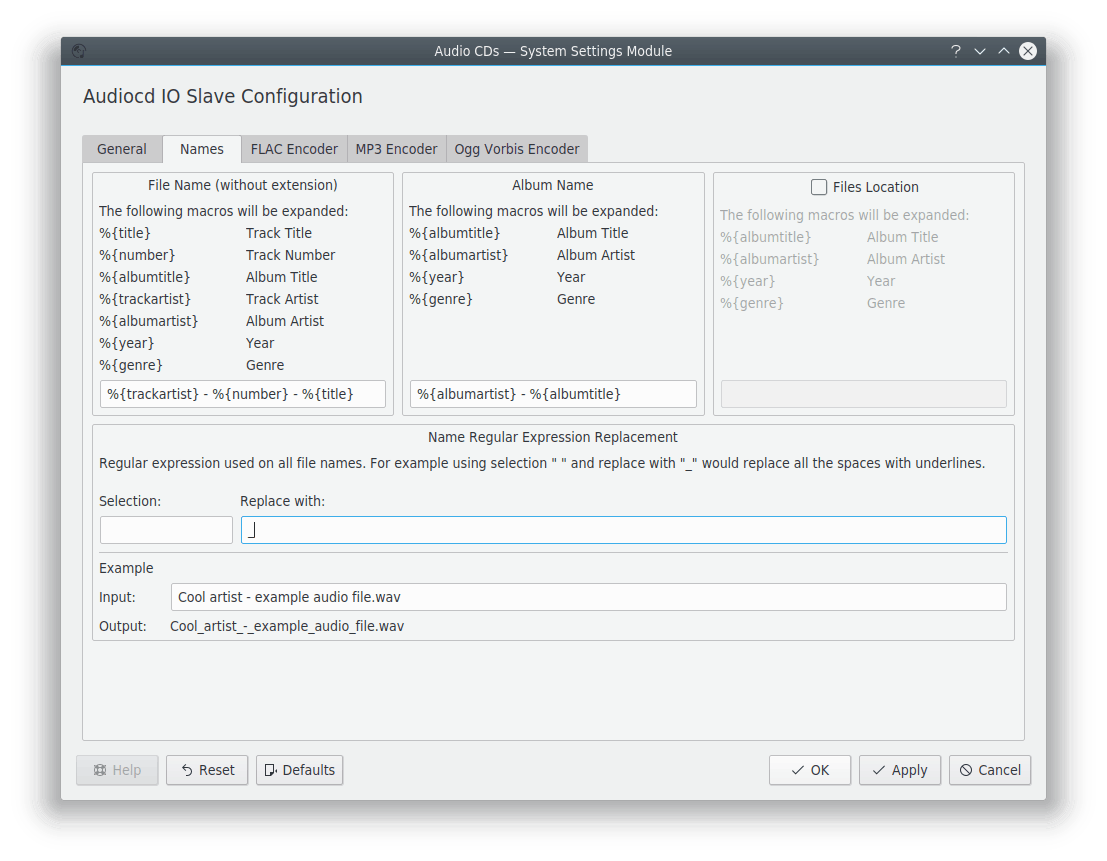Switch to the General tab
This screenshot has width=1107, height=861.
pos(122,149)
